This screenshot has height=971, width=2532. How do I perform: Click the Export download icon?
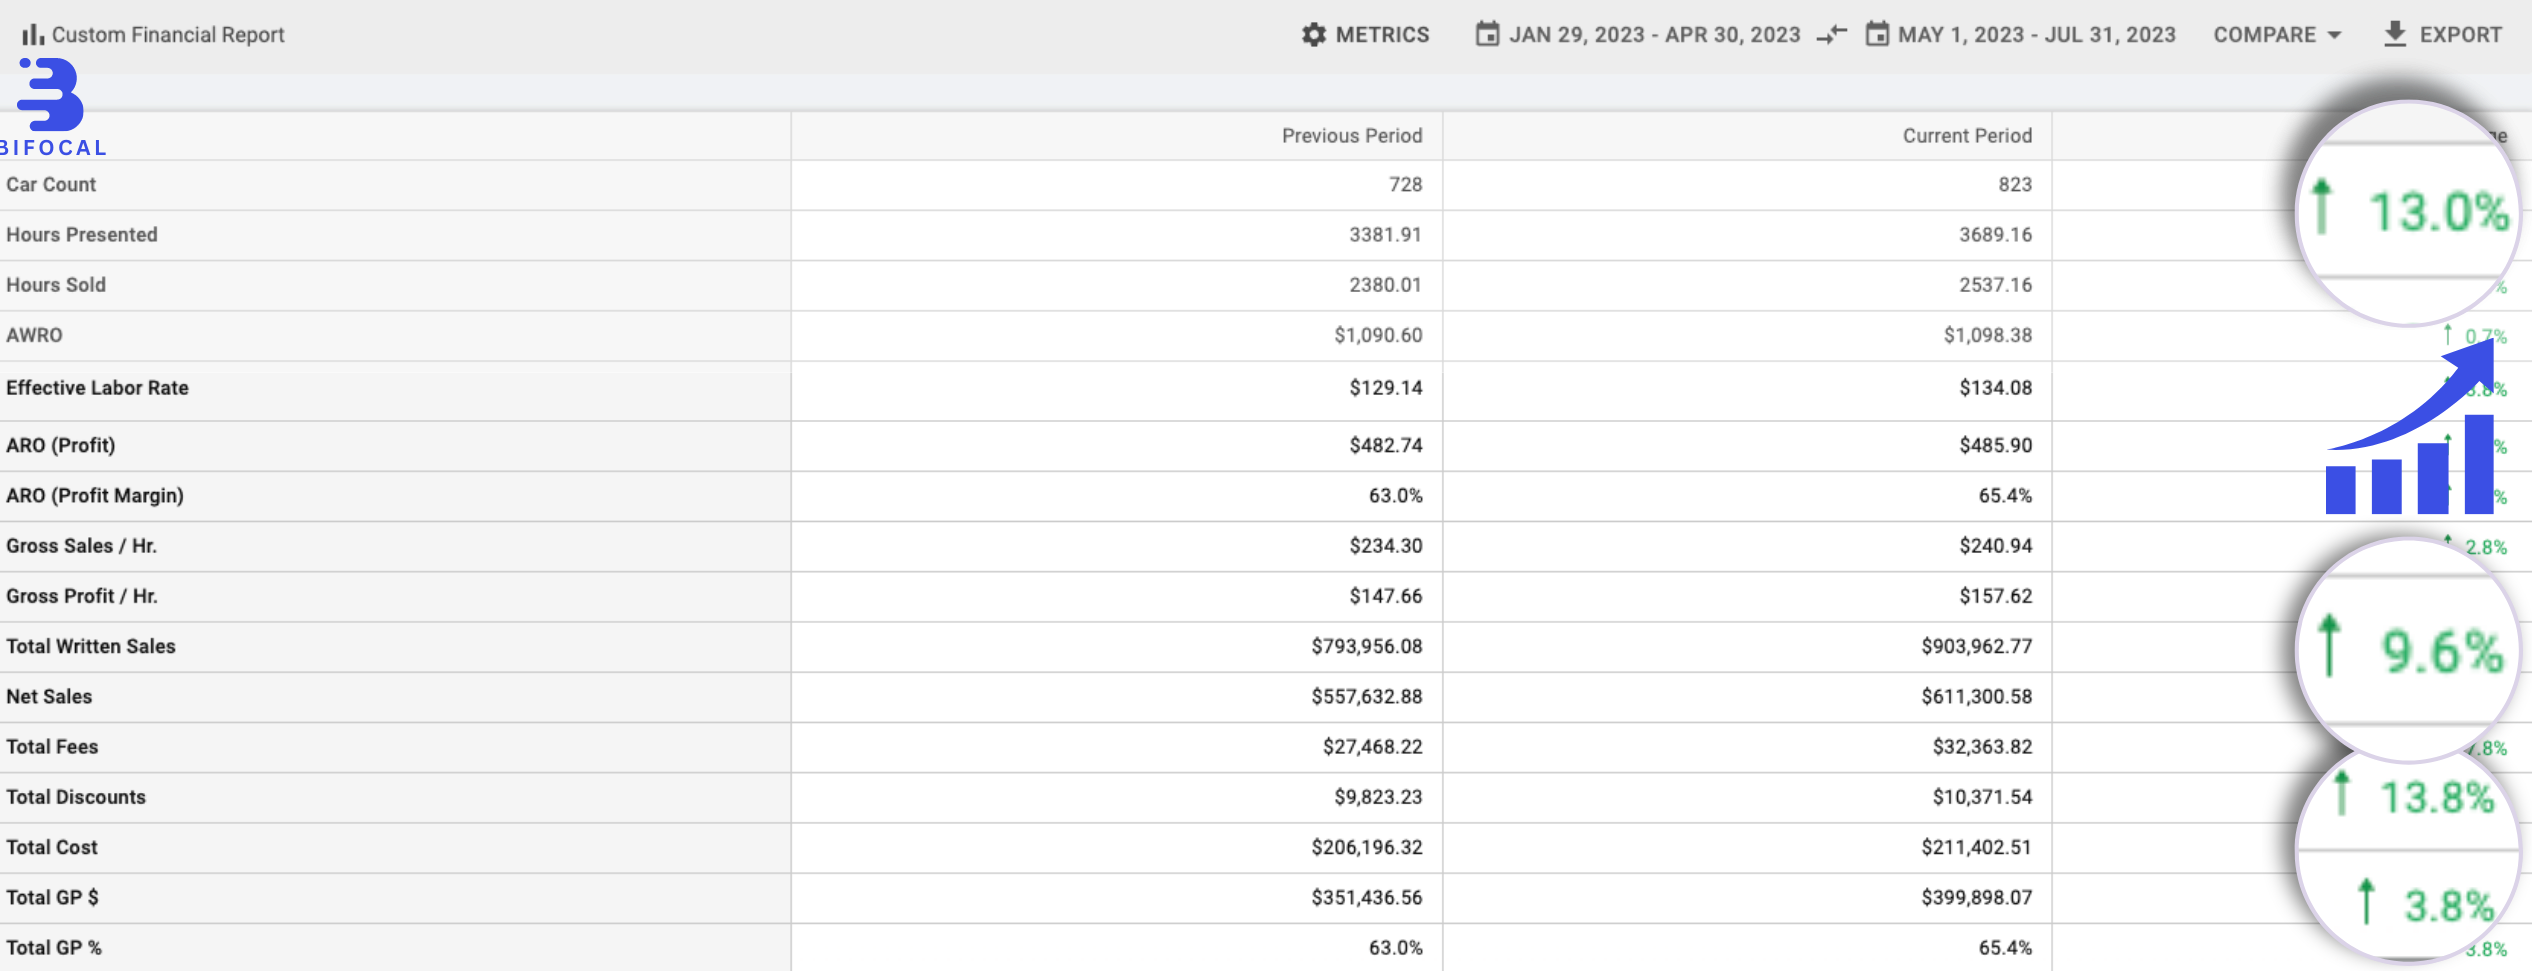click(2395, 34)
